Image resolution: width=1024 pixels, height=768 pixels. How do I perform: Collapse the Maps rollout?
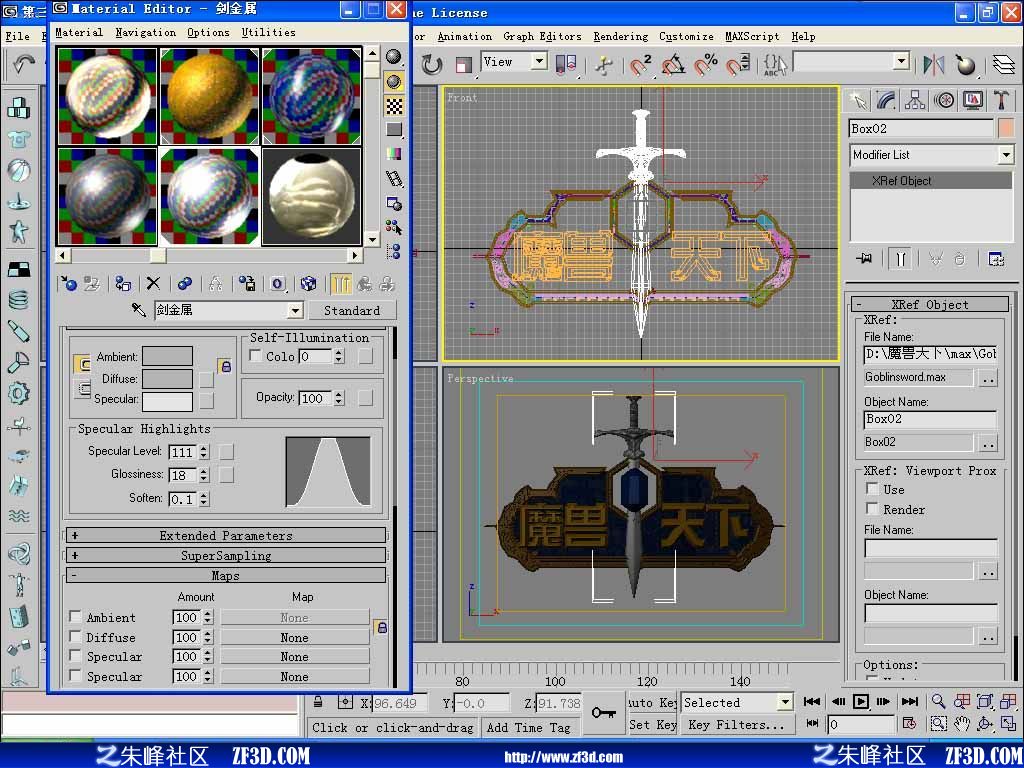[226, 576]
